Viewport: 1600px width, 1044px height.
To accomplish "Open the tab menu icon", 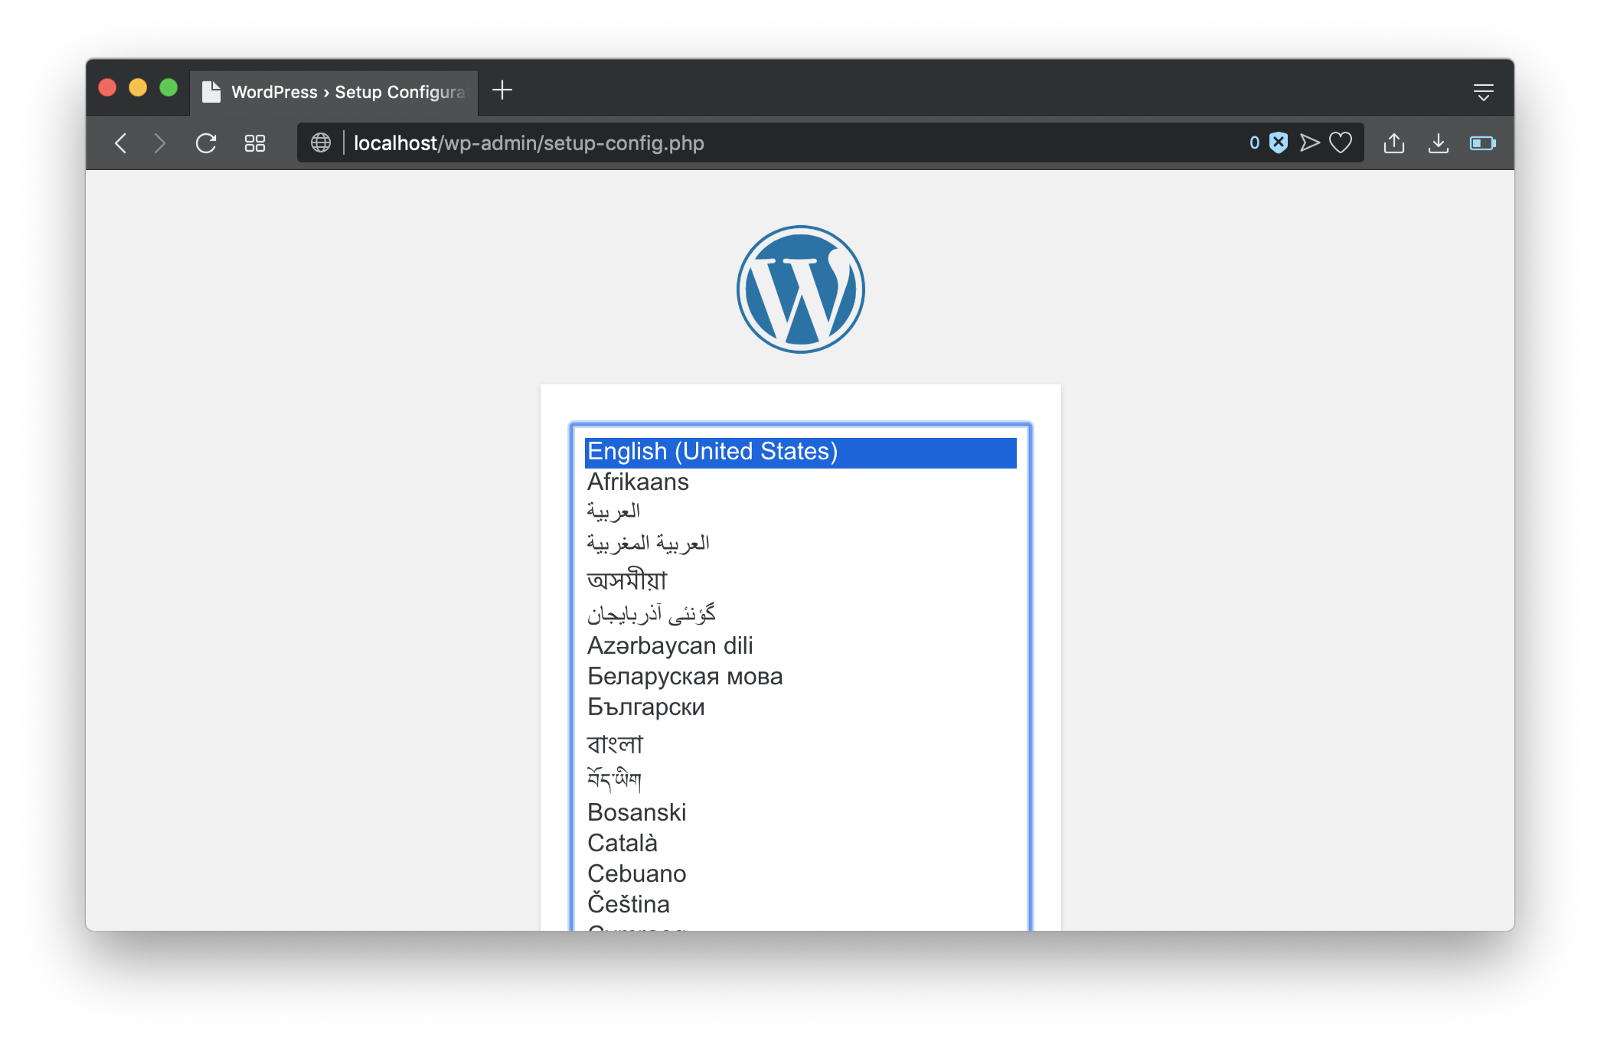I will click(1483, 92).
